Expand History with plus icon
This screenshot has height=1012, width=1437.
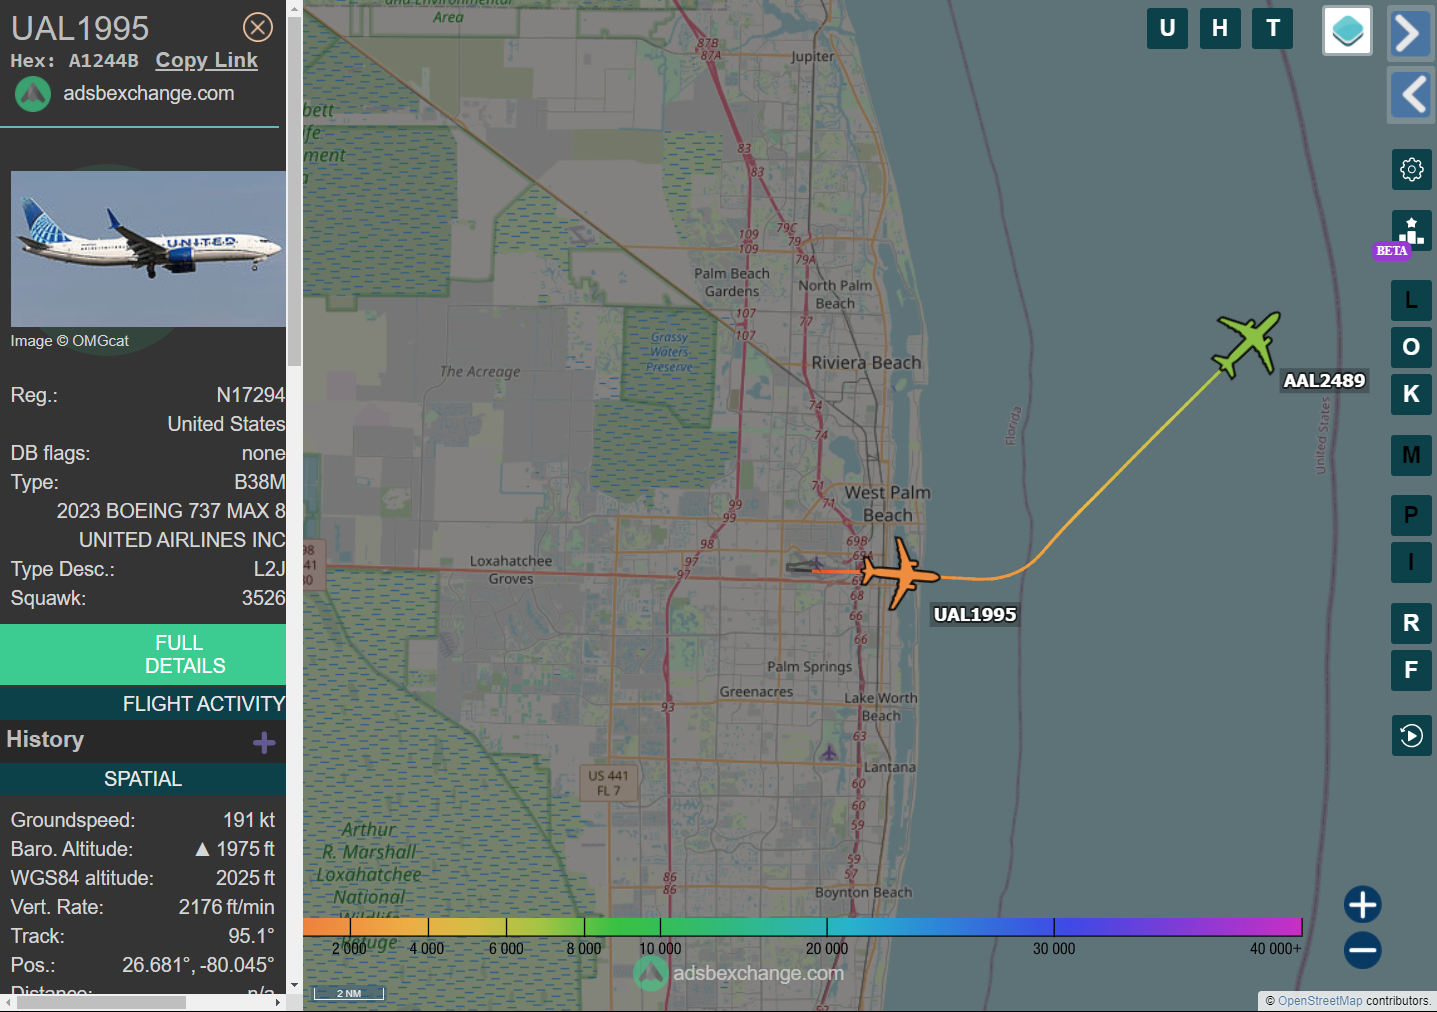tap(264, 742)
